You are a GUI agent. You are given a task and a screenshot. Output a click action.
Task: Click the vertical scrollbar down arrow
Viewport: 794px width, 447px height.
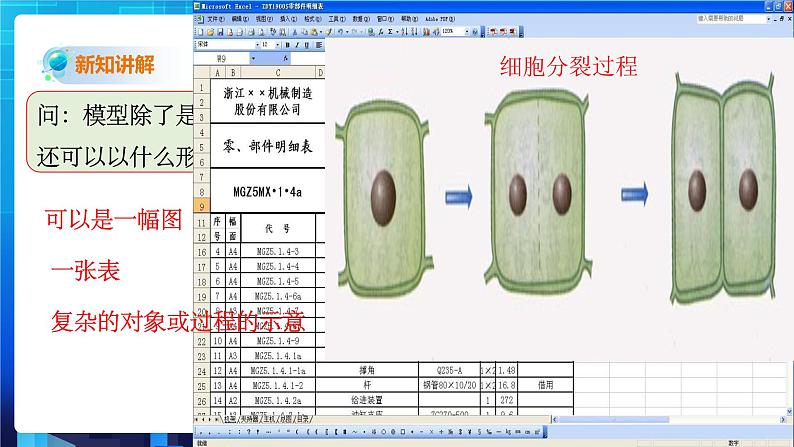[790, 412]
